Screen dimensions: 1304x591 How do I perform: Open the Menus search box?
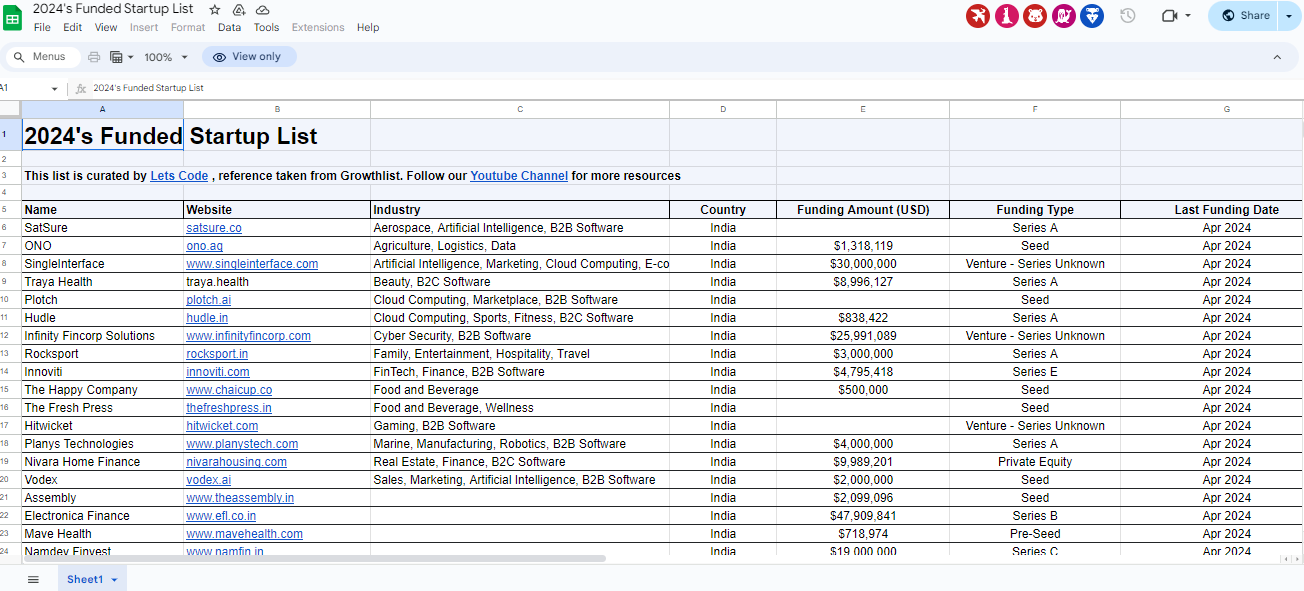(41, 57)
